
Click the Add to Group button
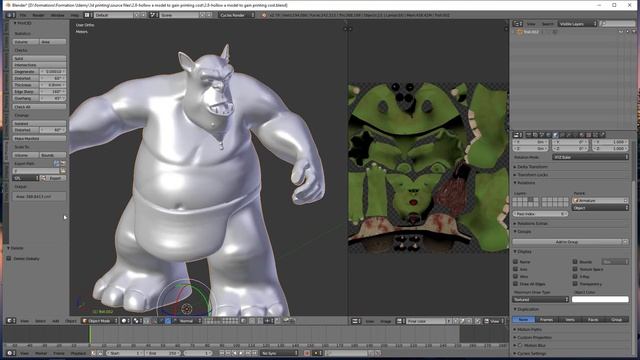[567, 242]
